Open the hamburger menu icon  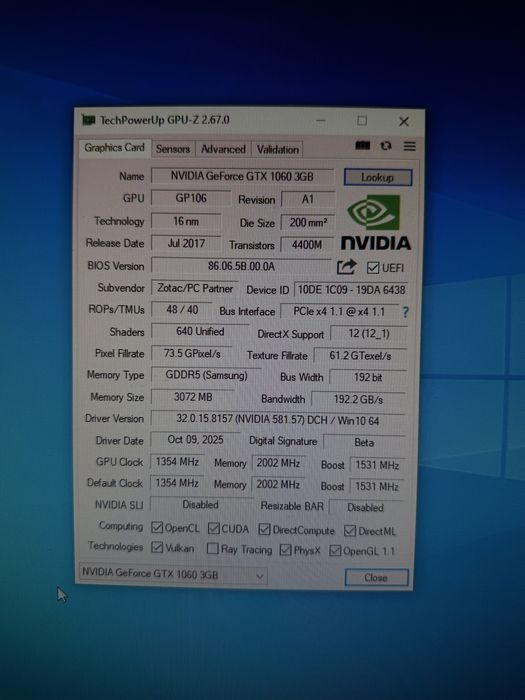pos(409,146)
